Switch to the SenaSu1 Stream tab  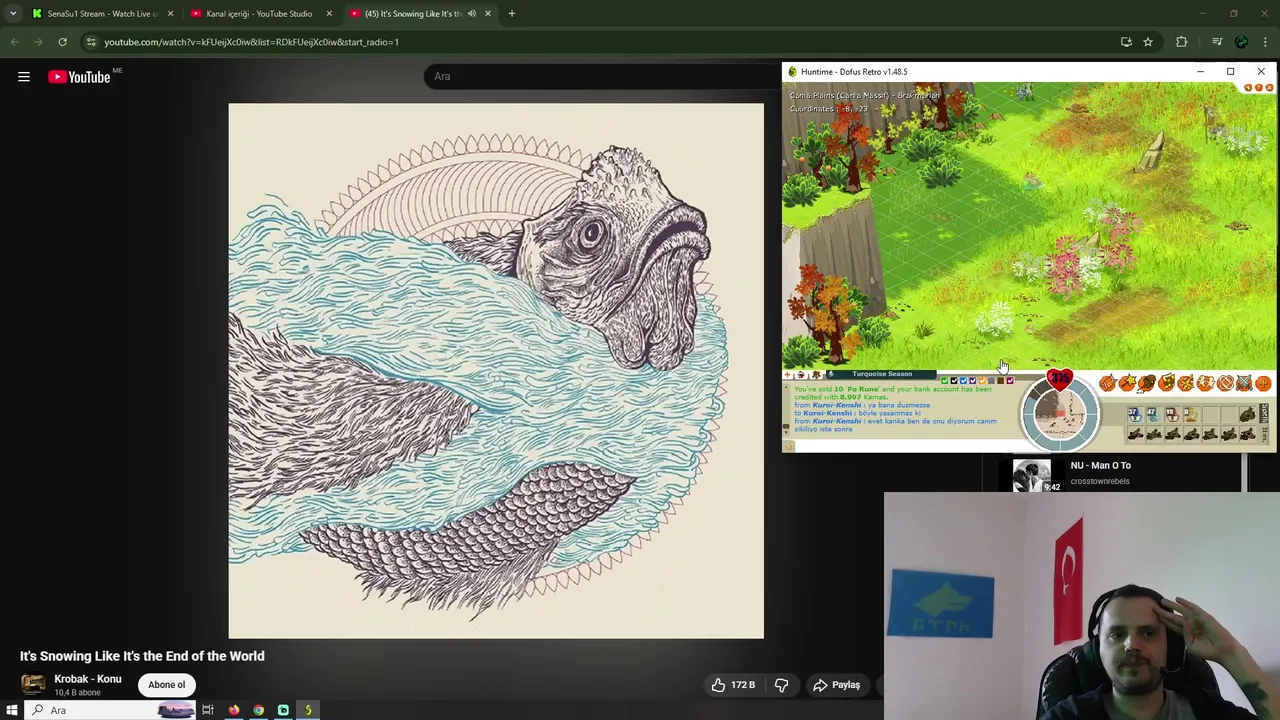(101, 14)
